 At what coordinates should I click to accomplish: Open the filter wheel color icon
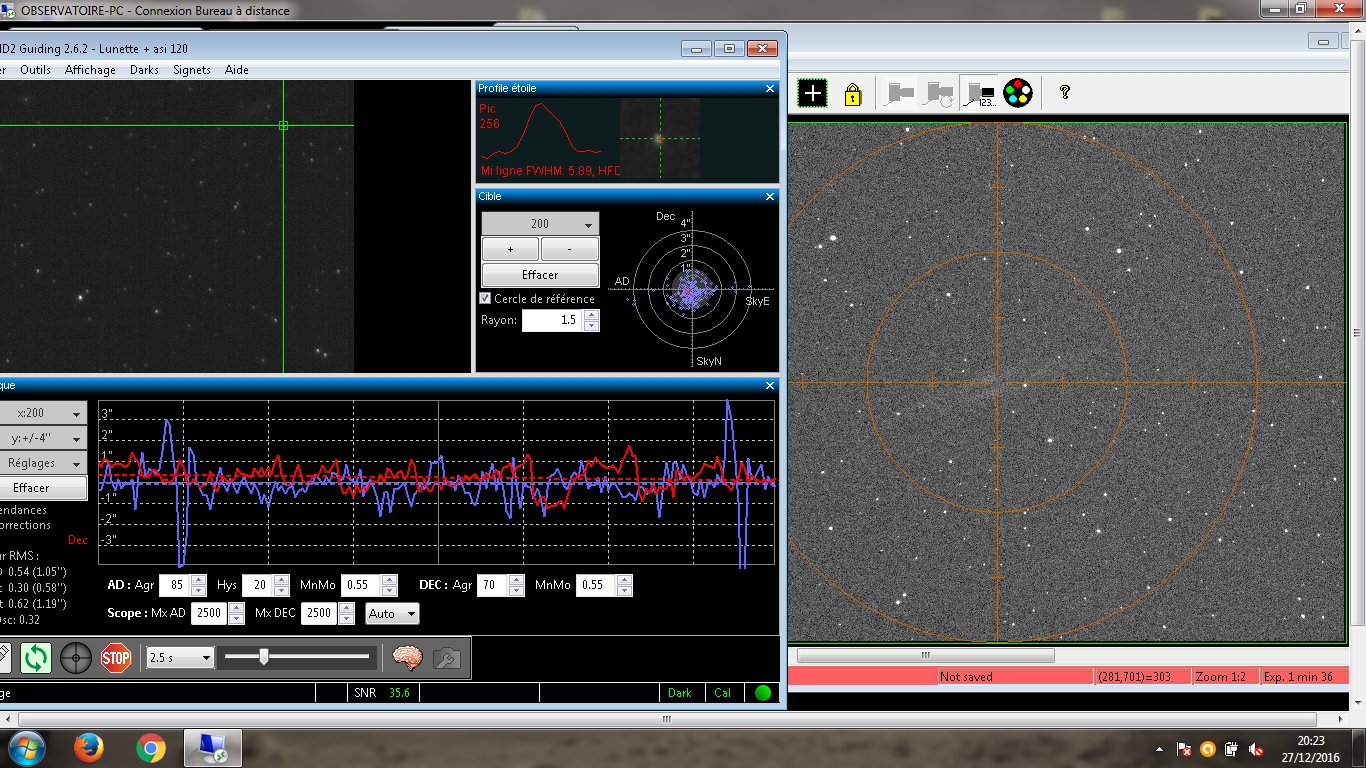pos(1017,94)
